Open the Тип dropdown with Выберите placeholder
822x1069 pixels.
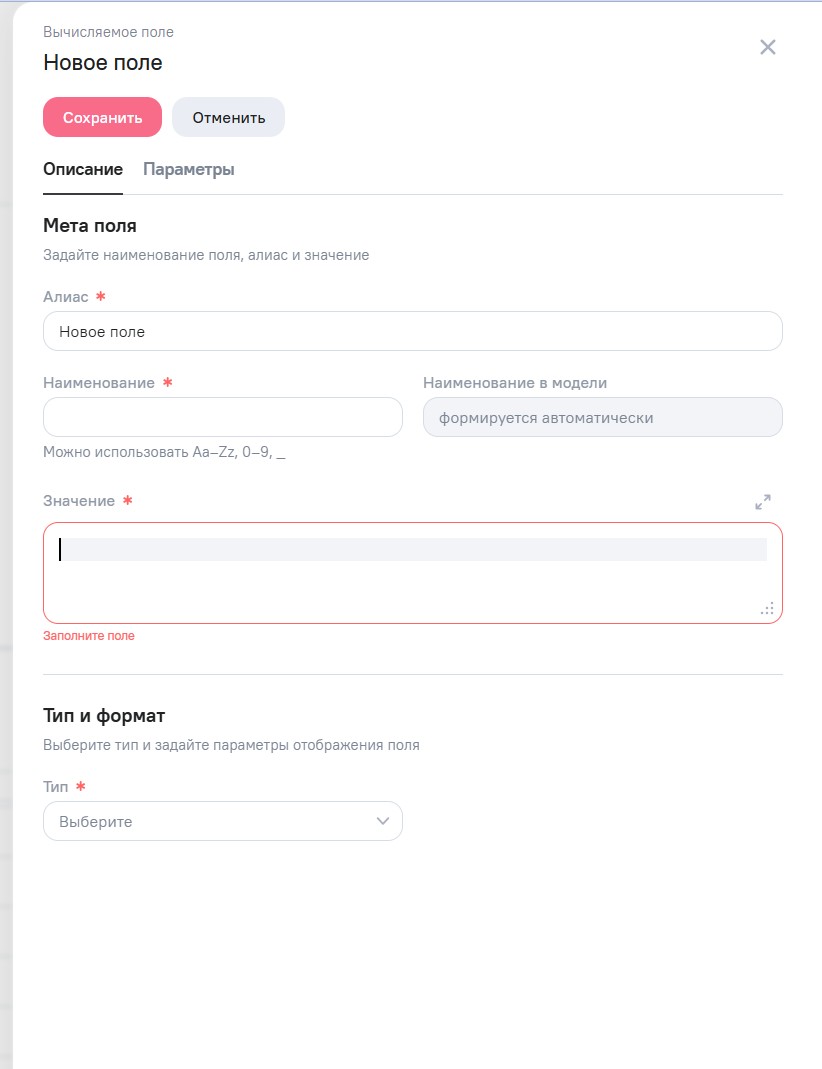(222, 821)
